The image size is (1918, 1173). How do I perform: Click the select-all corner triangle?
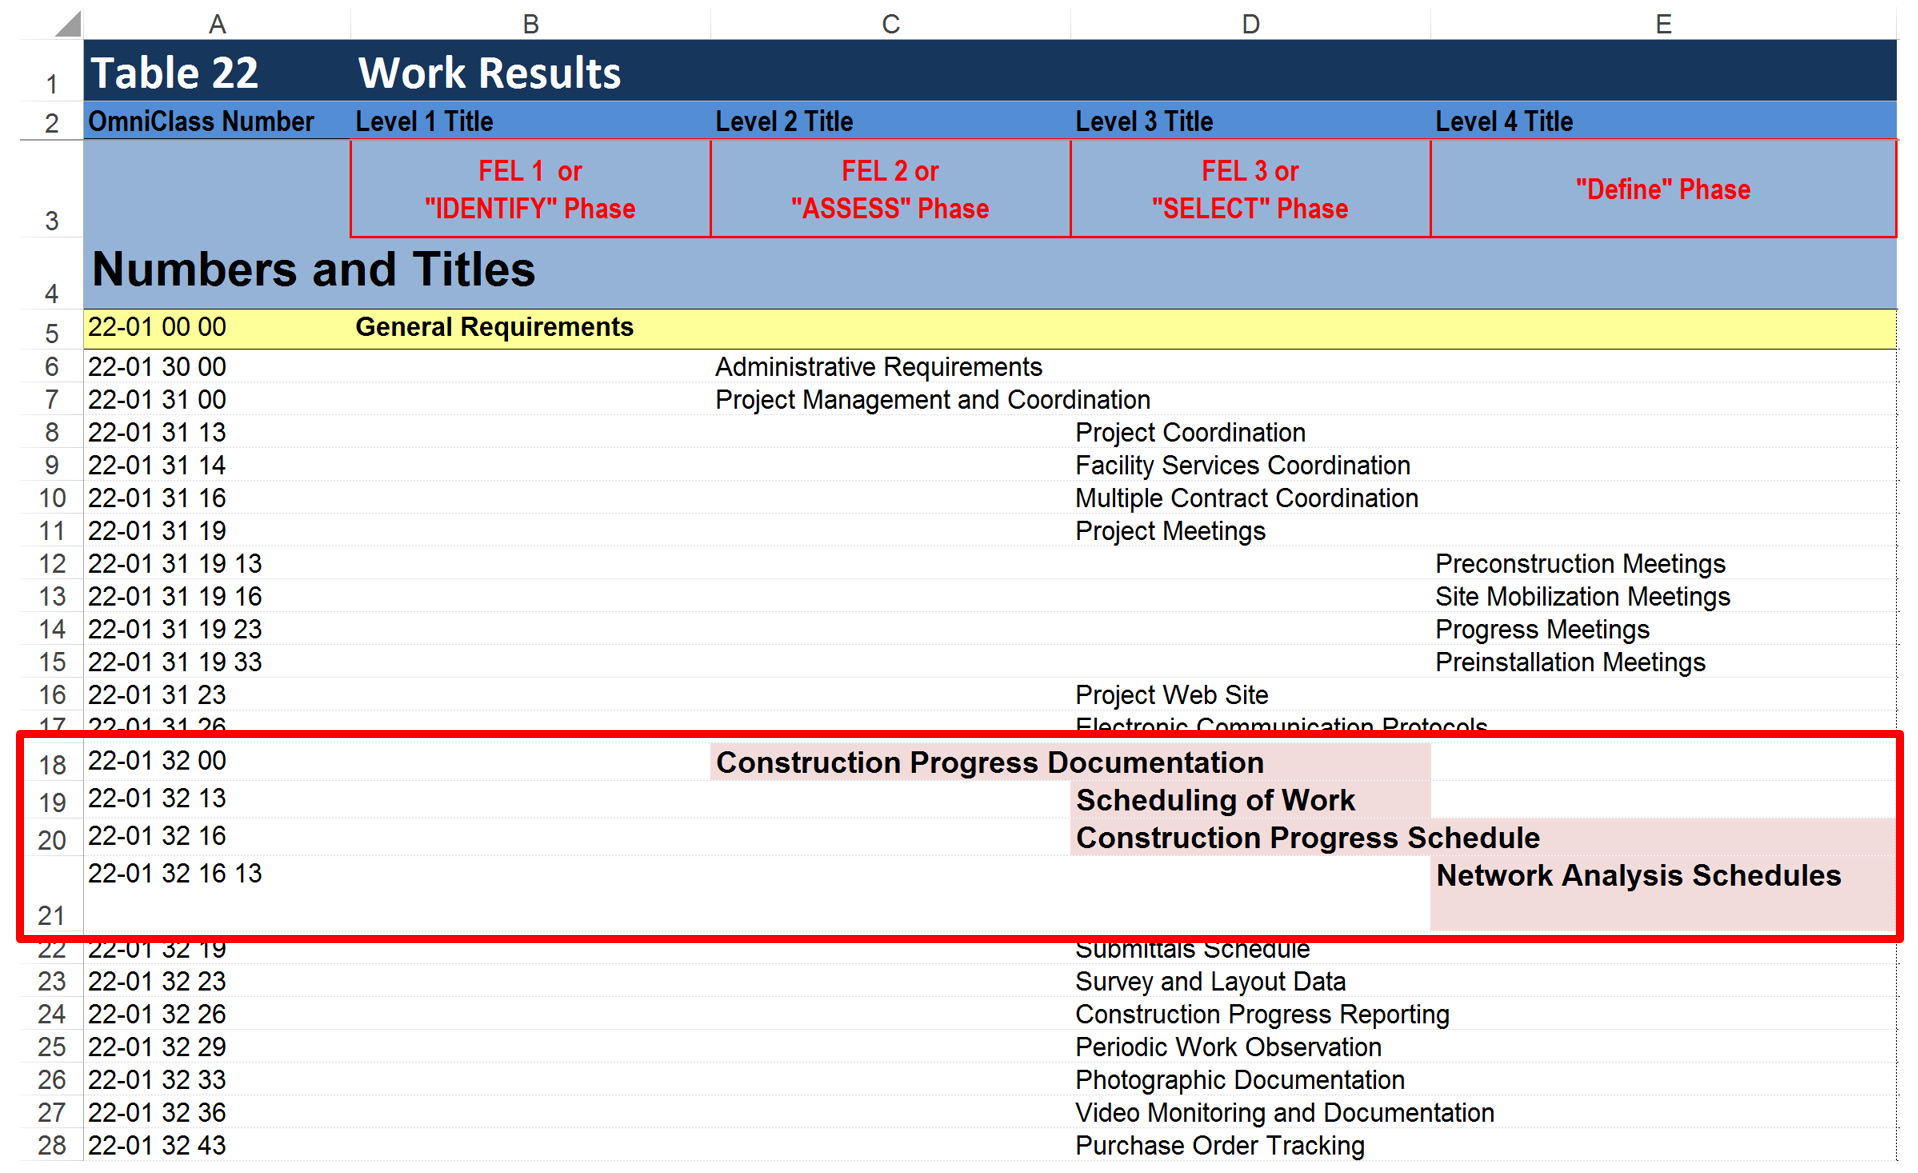click(67, 23)
